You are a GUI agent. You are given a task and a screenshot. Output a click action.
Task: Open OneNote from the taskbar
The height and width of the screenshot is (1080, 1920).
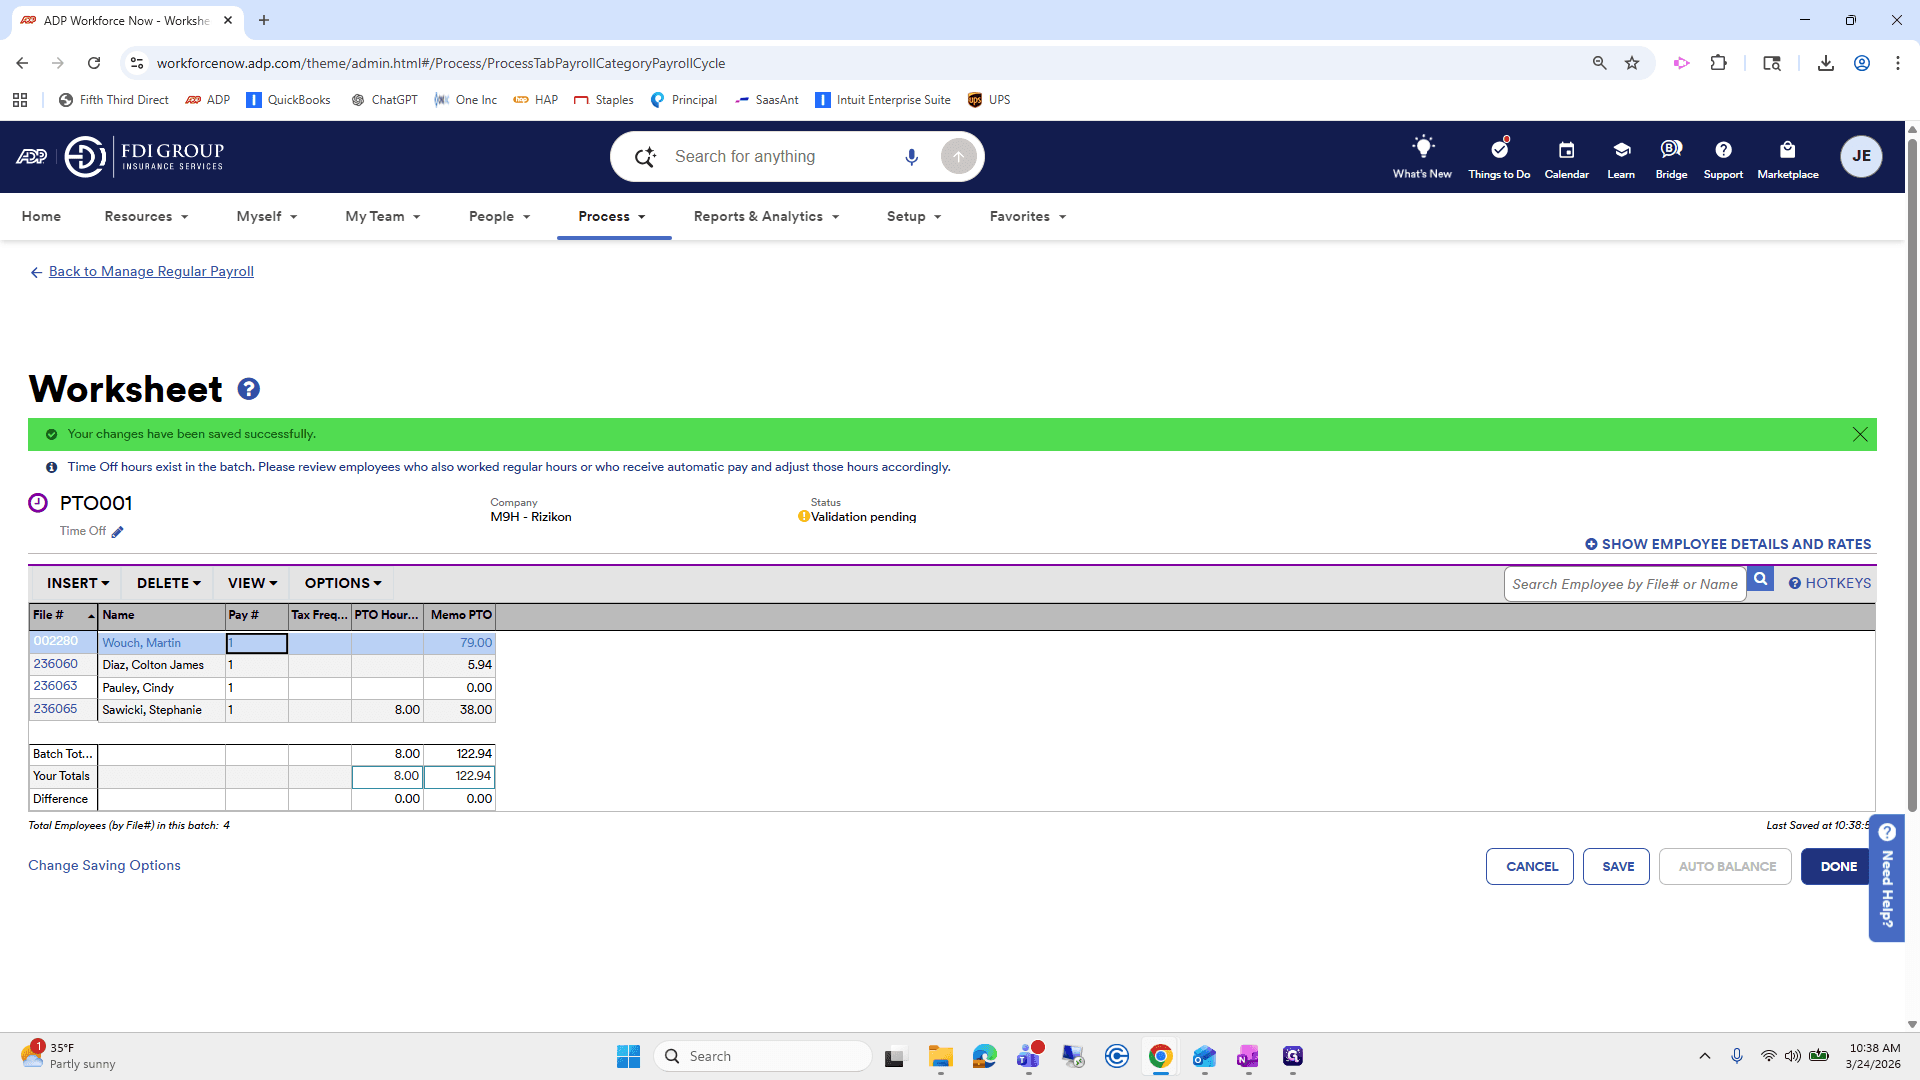click(1248, 1057)
